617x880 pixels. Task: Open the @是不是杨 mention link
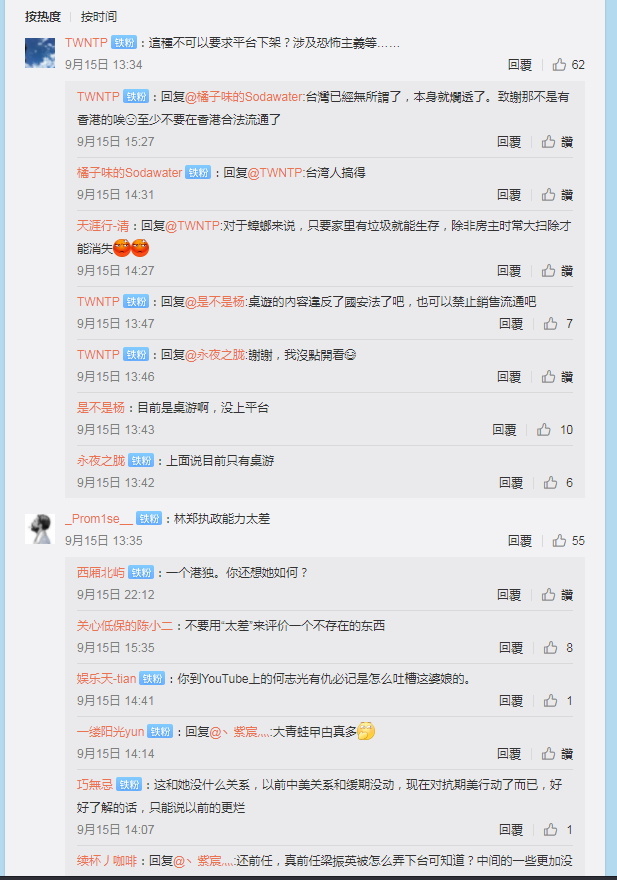click(215, 302)
